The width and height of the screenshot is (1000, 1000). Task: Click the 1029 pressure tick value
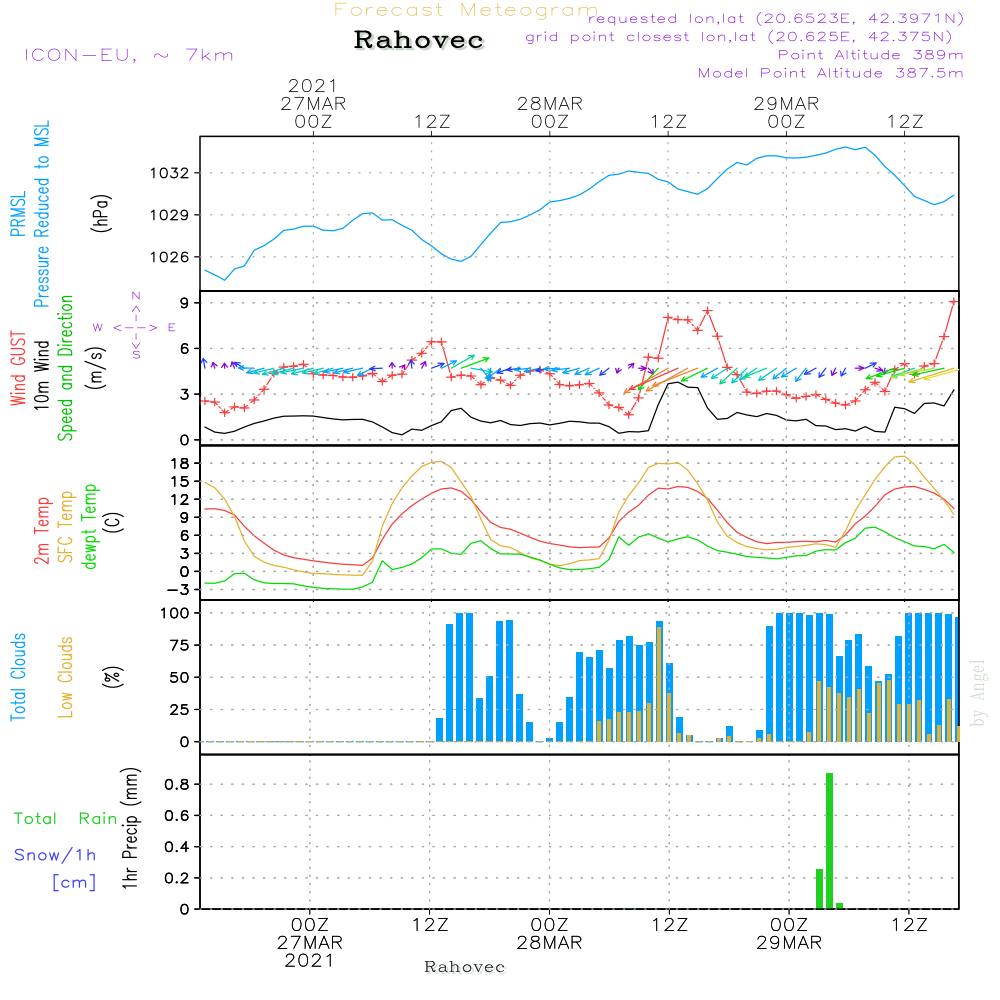170,215
